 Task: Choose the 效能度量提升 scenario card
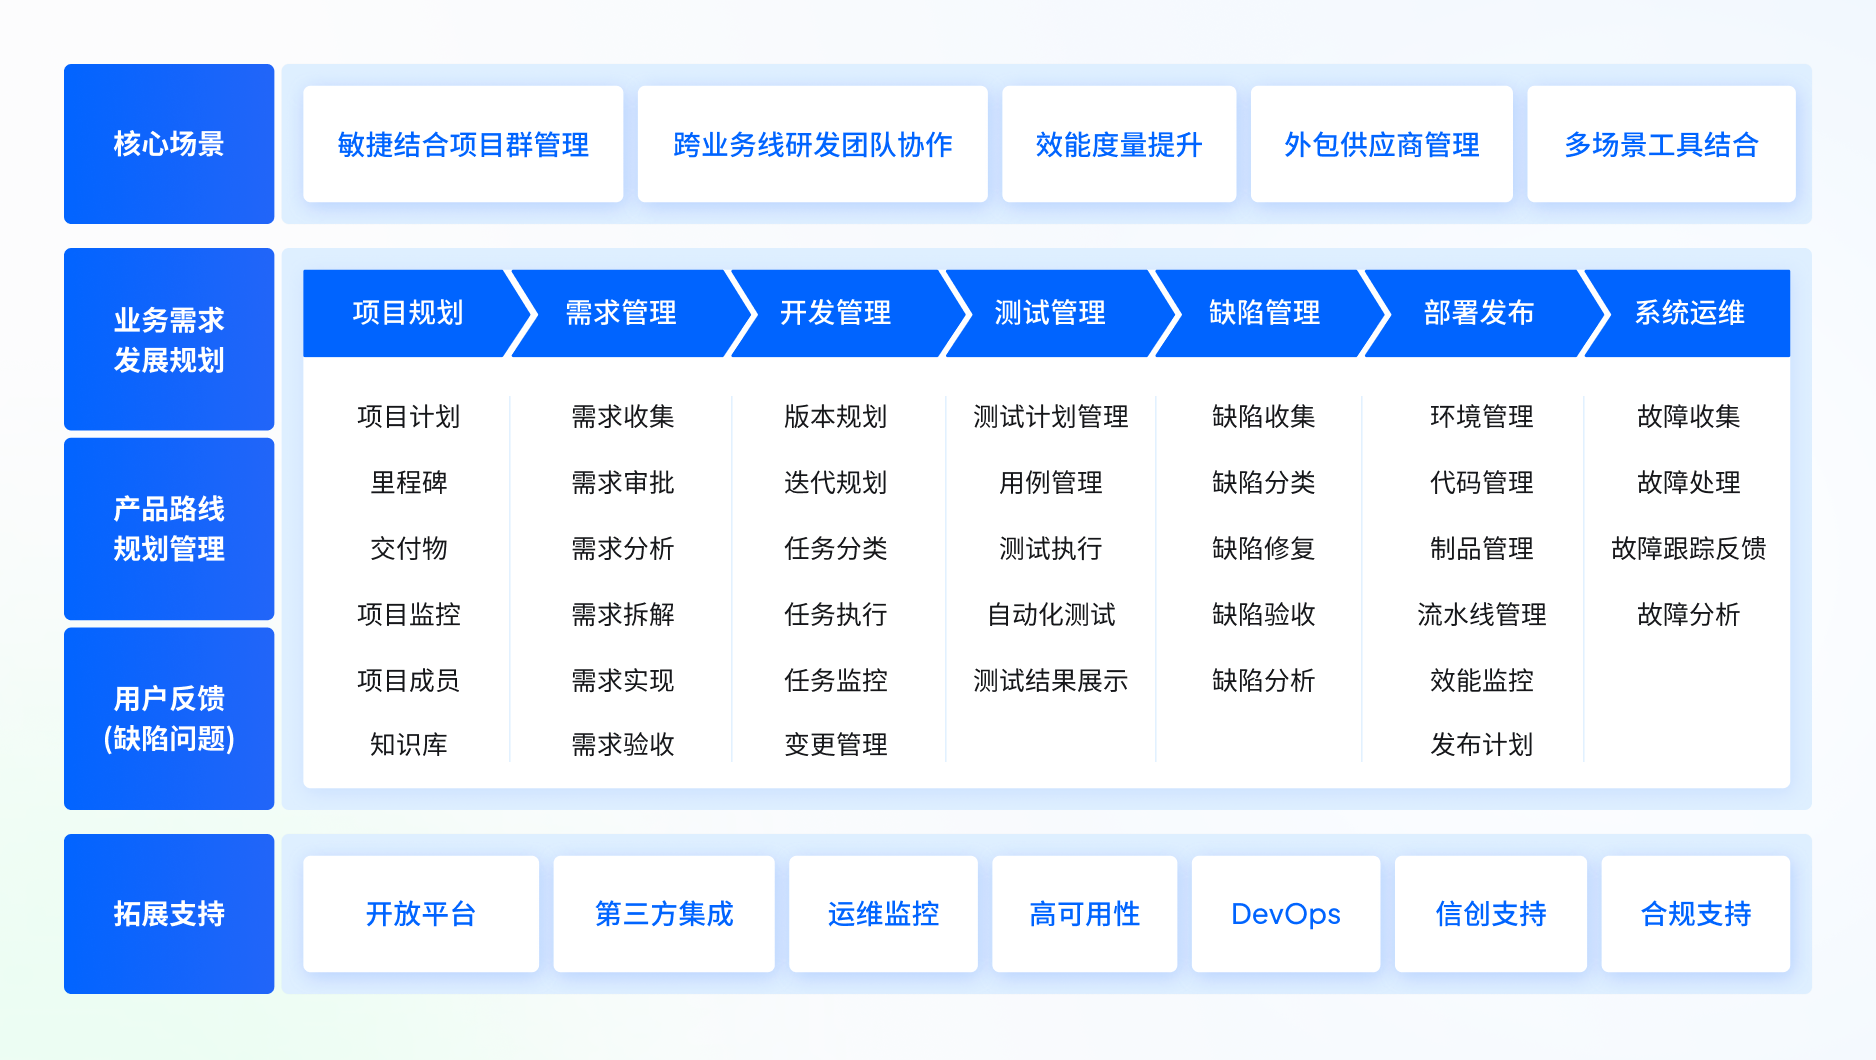1119,144
